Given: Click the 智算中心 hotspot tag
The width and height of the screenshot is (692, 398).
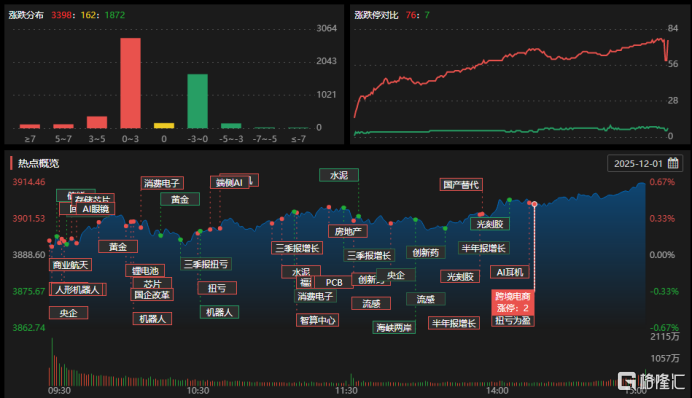Looking at the screenshot, I should click(x=317, y=320).
